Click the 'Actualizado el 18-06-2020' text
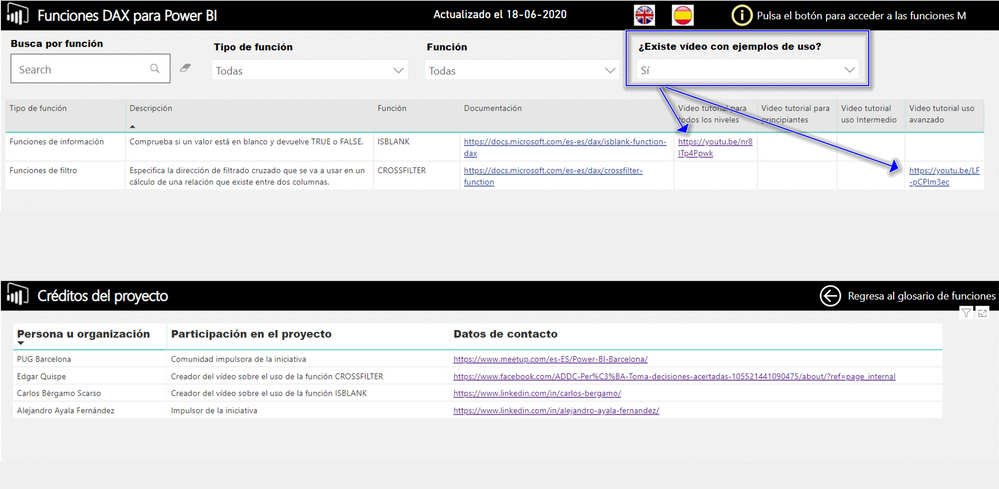Screen dimensions: 999x489 point(500,14)
